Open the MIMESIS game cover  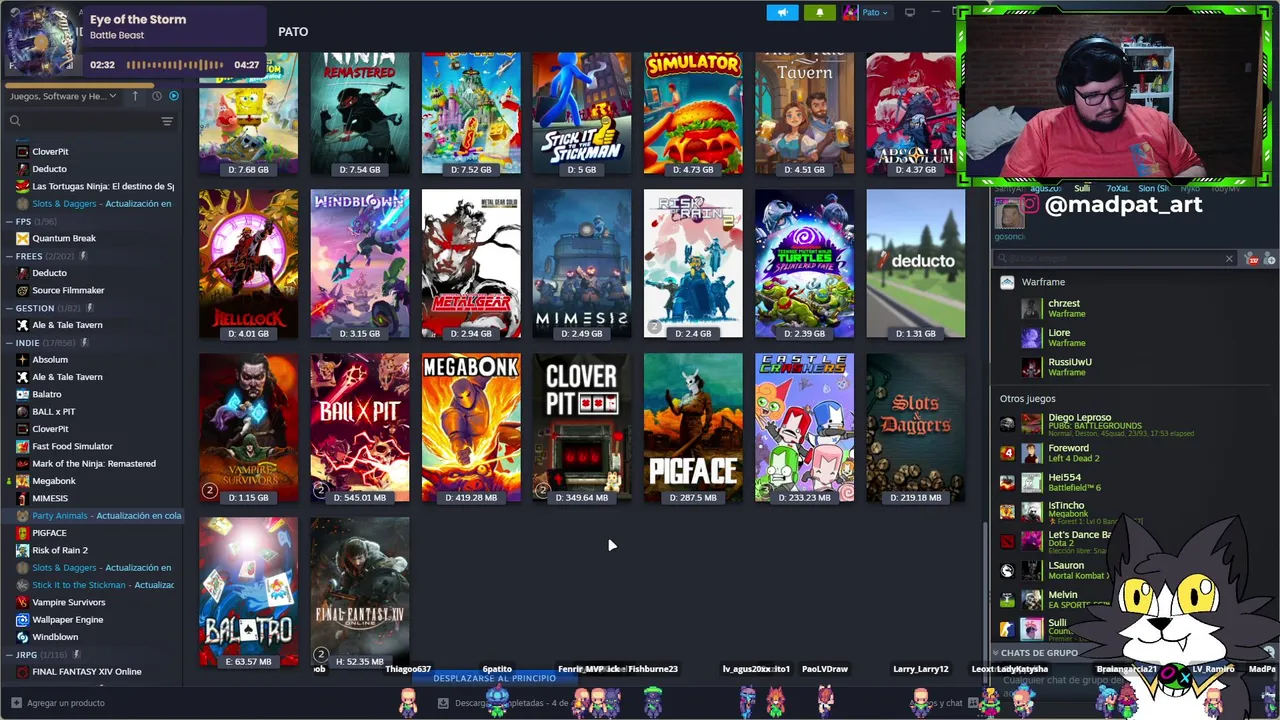pyautogui.click(x=582, y=264)
